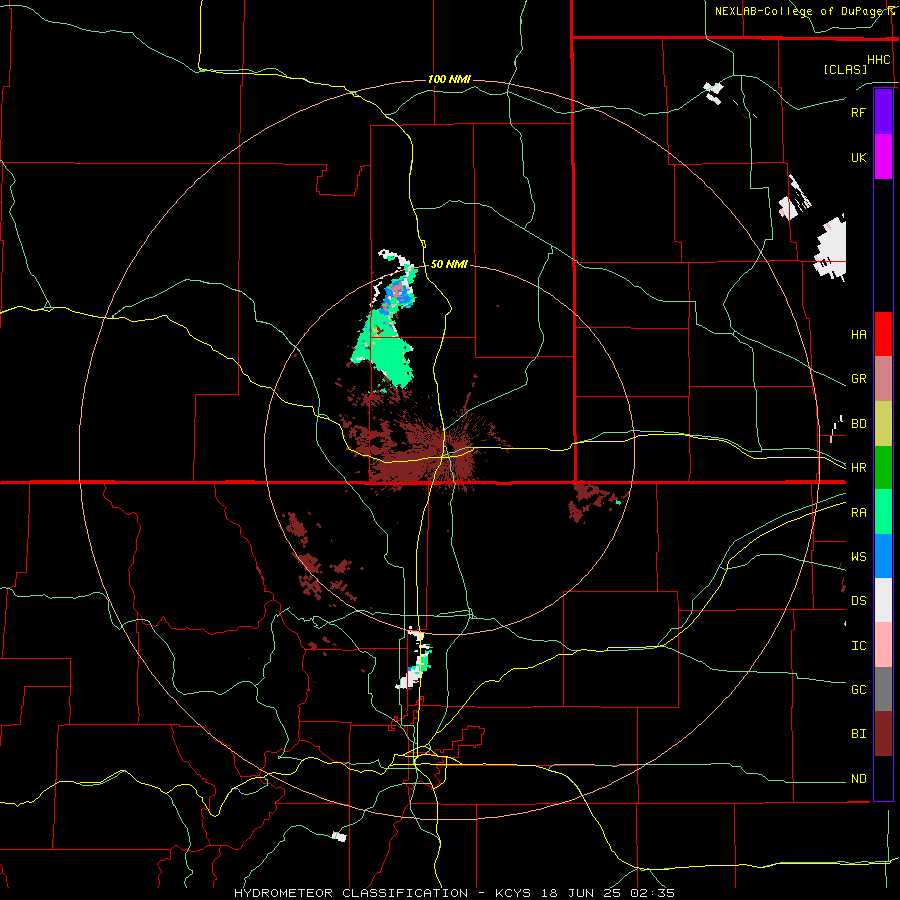Screen dimensions: 900x900
Task: Click the yellow BD legend swatch
Action: point(883,424)
